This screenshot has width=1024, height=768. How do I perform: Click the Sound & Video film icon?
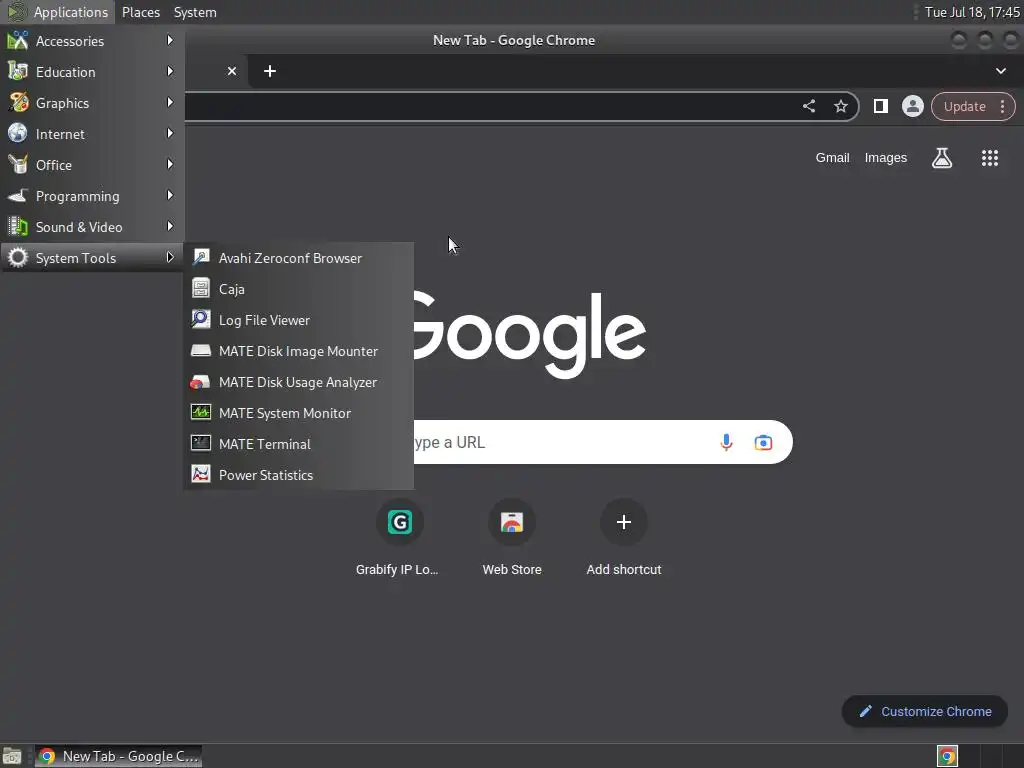tap(18, 227)
